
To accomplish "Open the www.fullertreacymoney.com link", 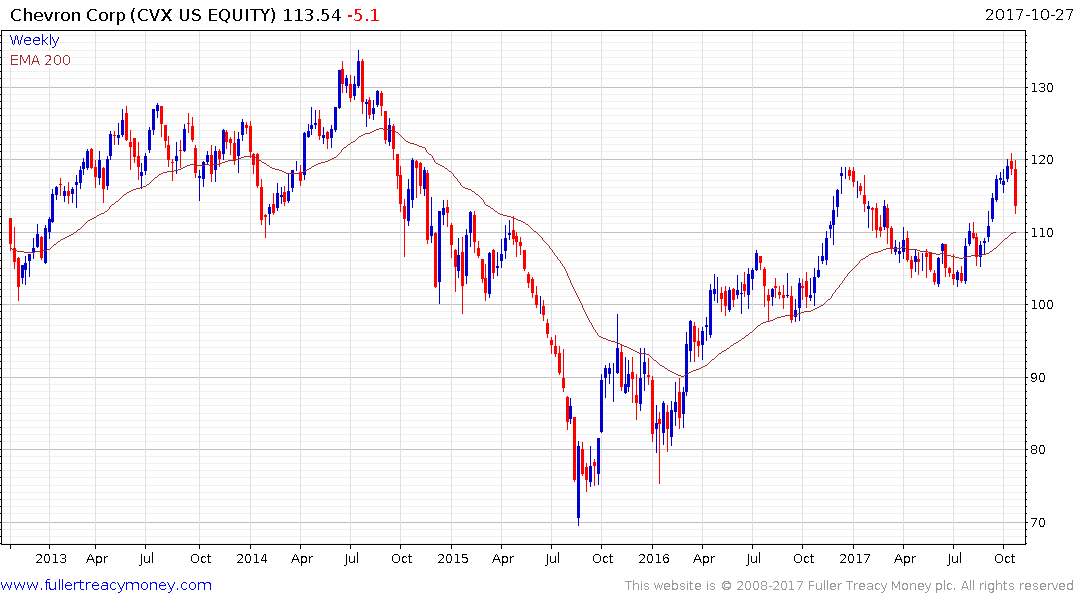I will [x=106, y=585].
